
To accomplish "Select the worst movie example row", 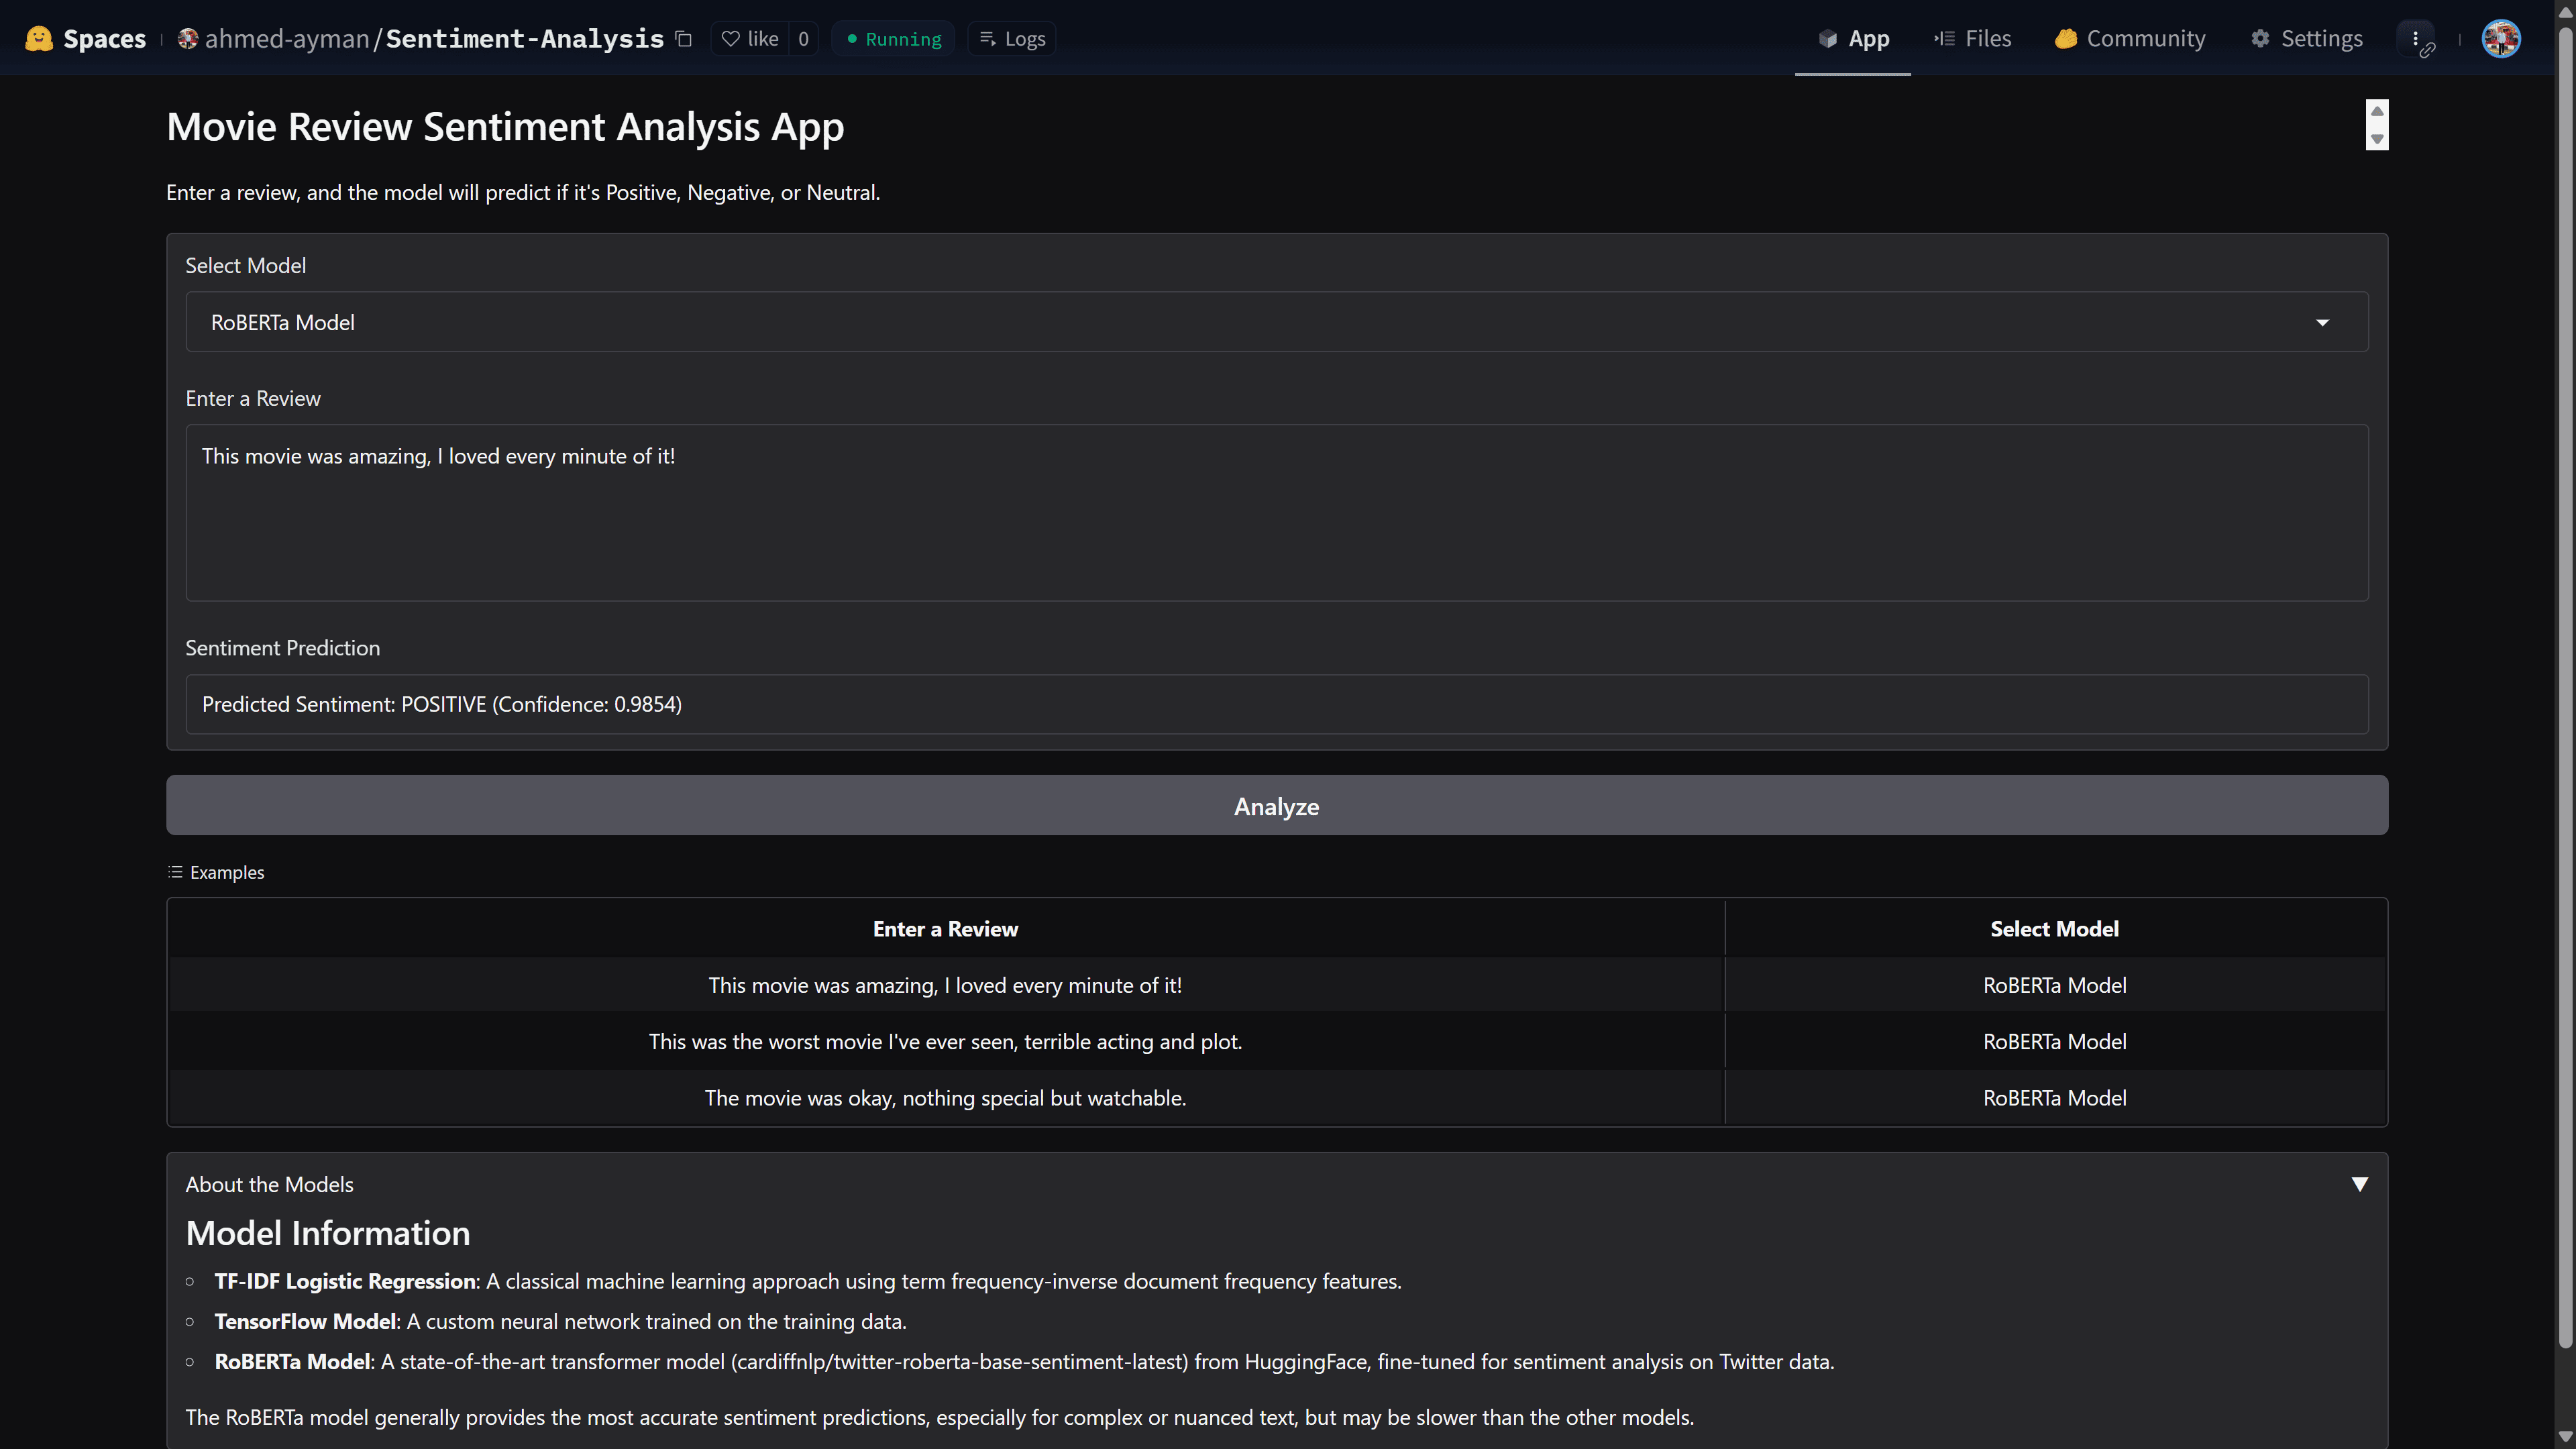I will point(945,1042).
